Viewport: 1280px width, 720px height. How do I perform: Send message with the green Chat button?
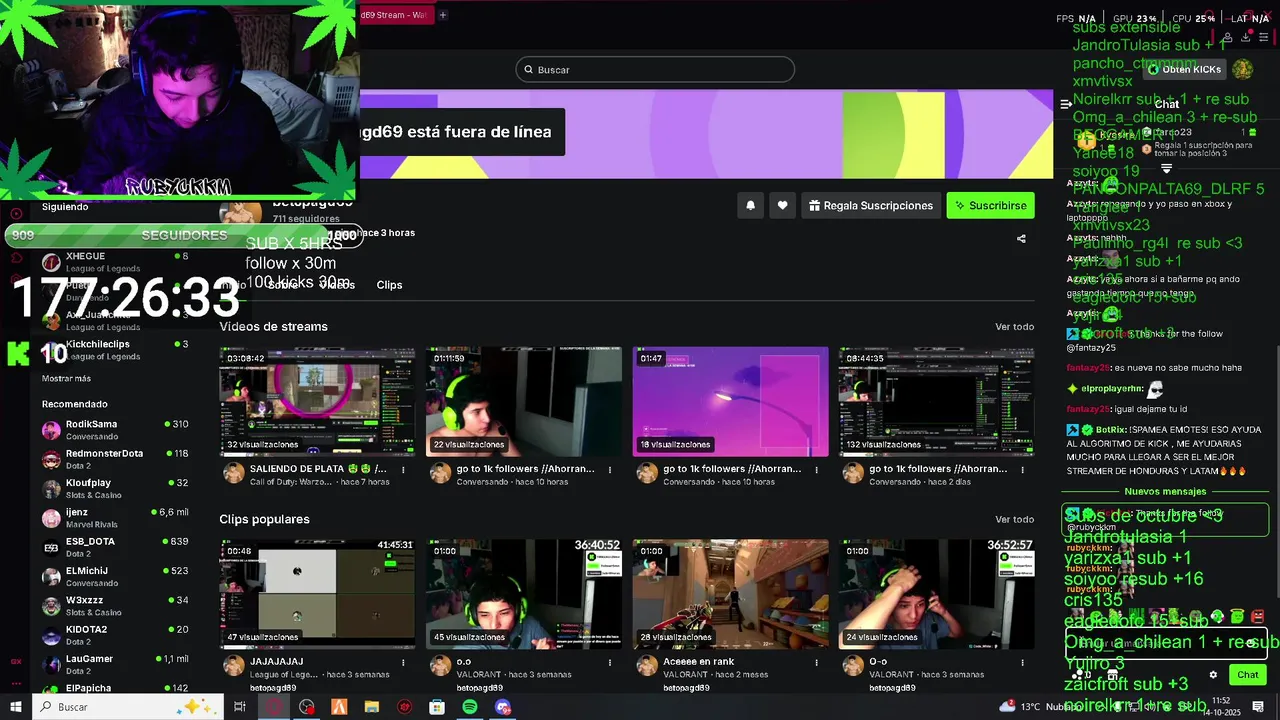[x=1247, y=675]
